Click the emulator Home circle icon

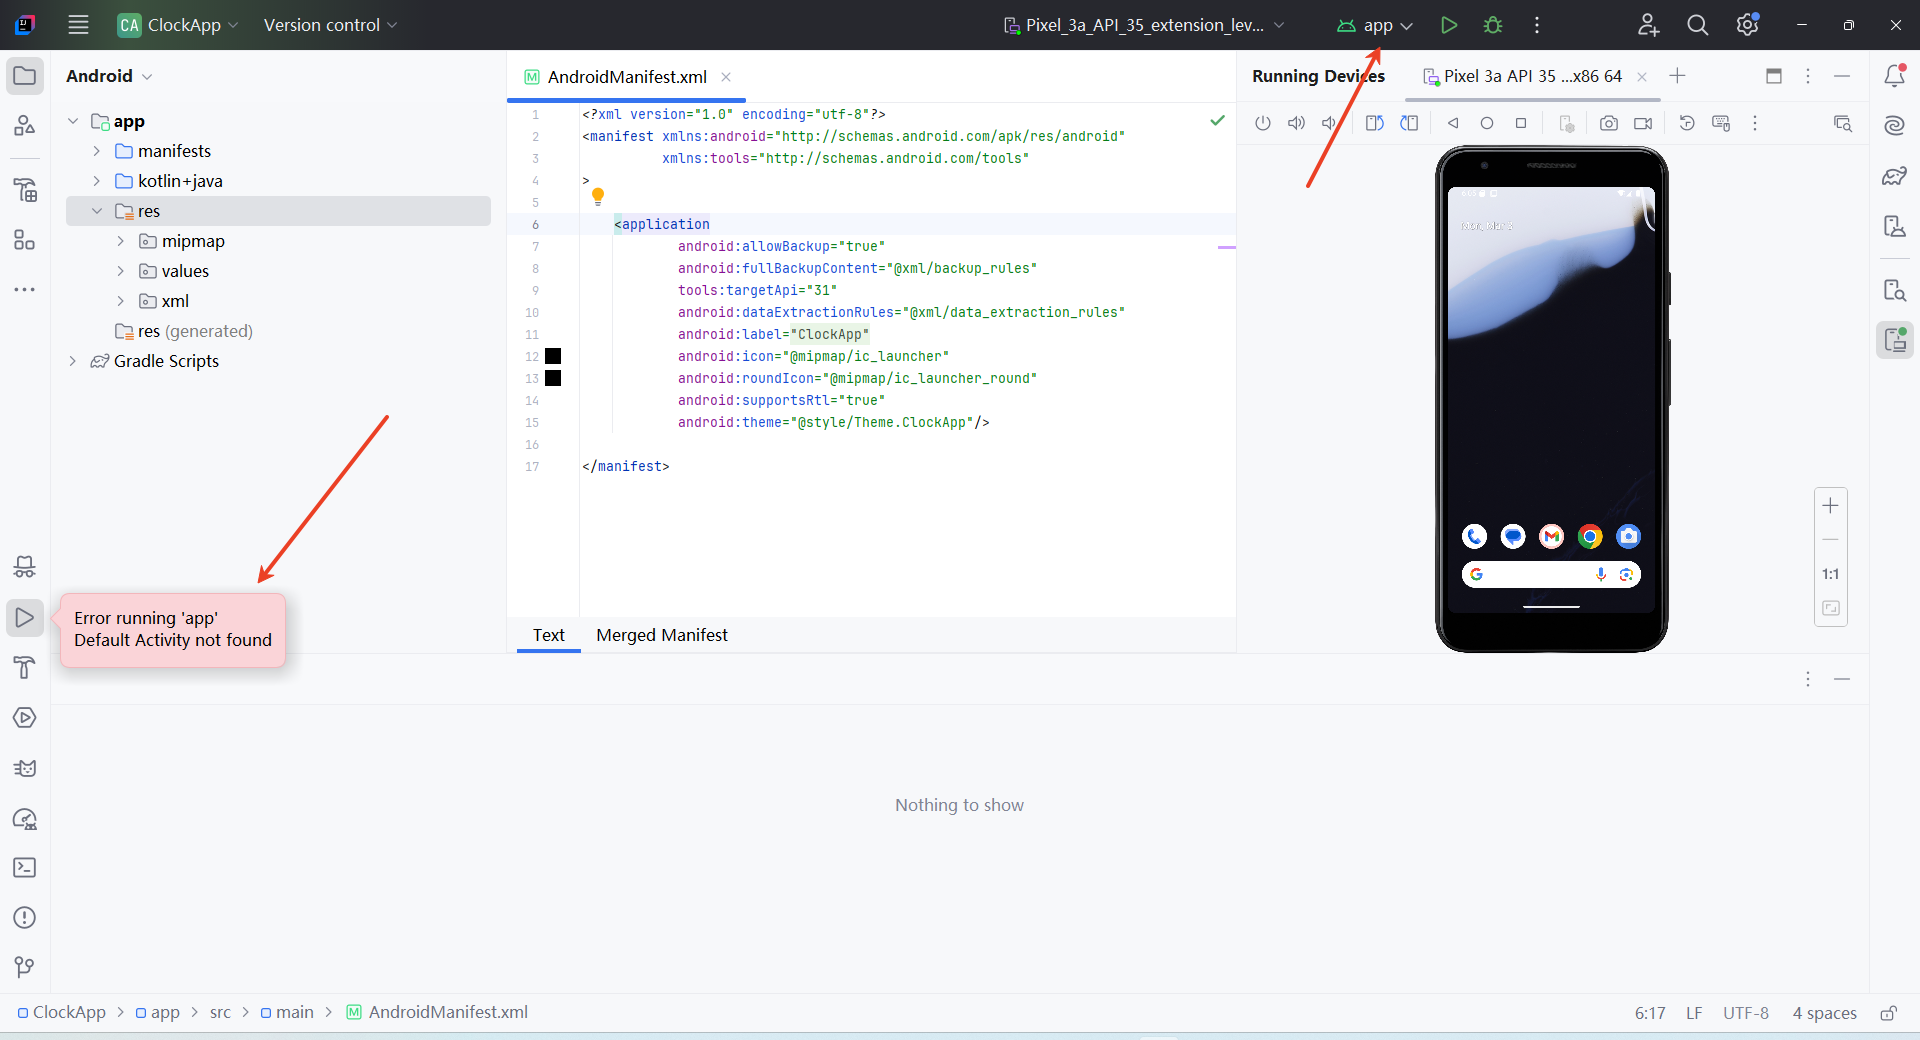click(1487, 123)
